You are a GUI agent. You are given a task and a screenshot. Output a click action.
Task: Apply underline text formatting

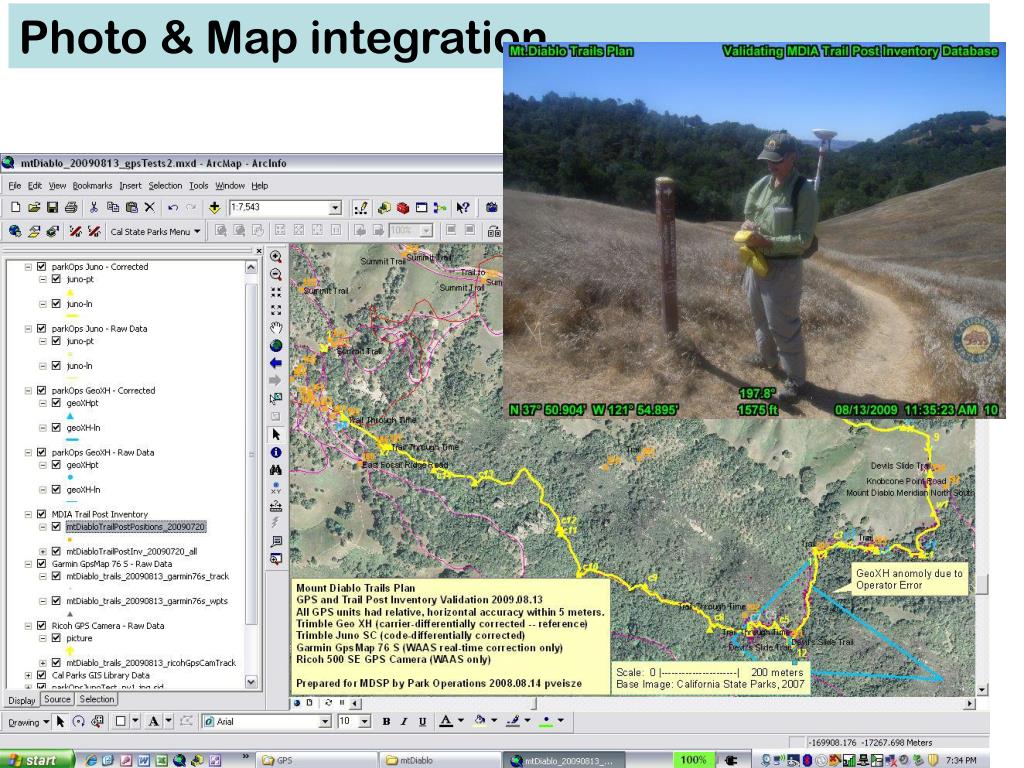[423, 722]
